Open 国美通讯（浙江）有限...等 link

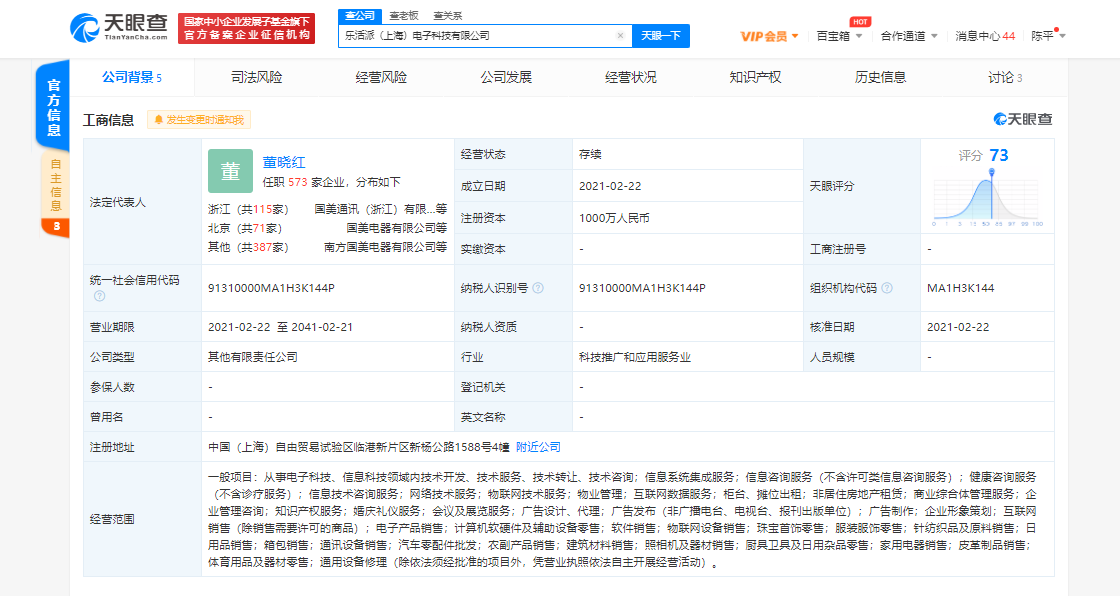(381, 209)
